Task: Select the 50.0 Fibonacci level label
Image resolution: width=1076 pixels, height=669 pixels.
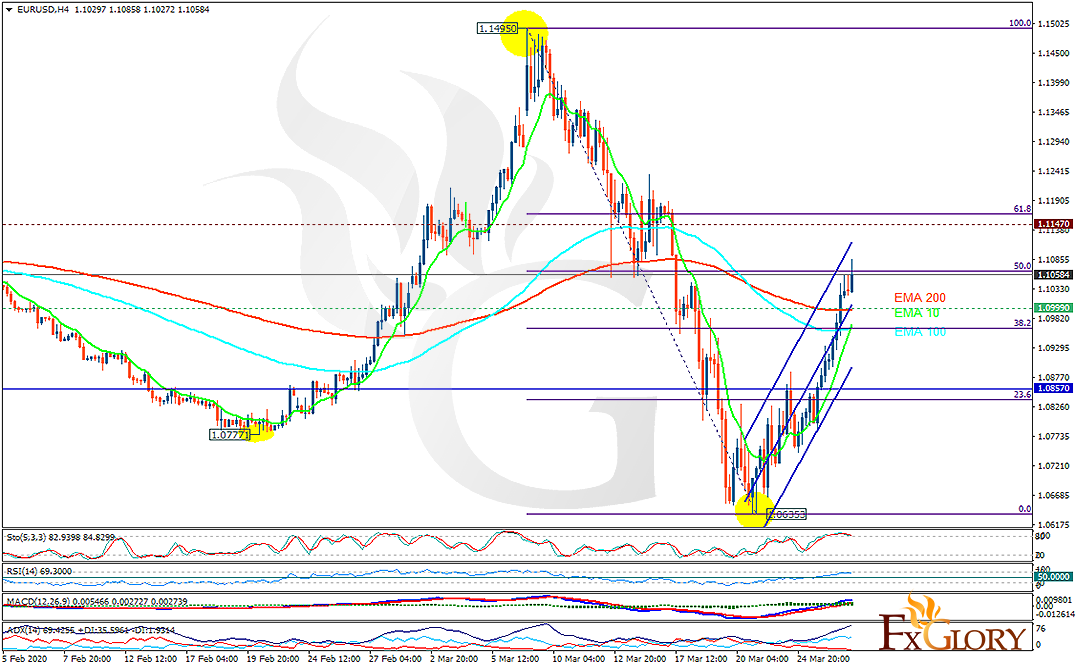Action: point(1022,266)
